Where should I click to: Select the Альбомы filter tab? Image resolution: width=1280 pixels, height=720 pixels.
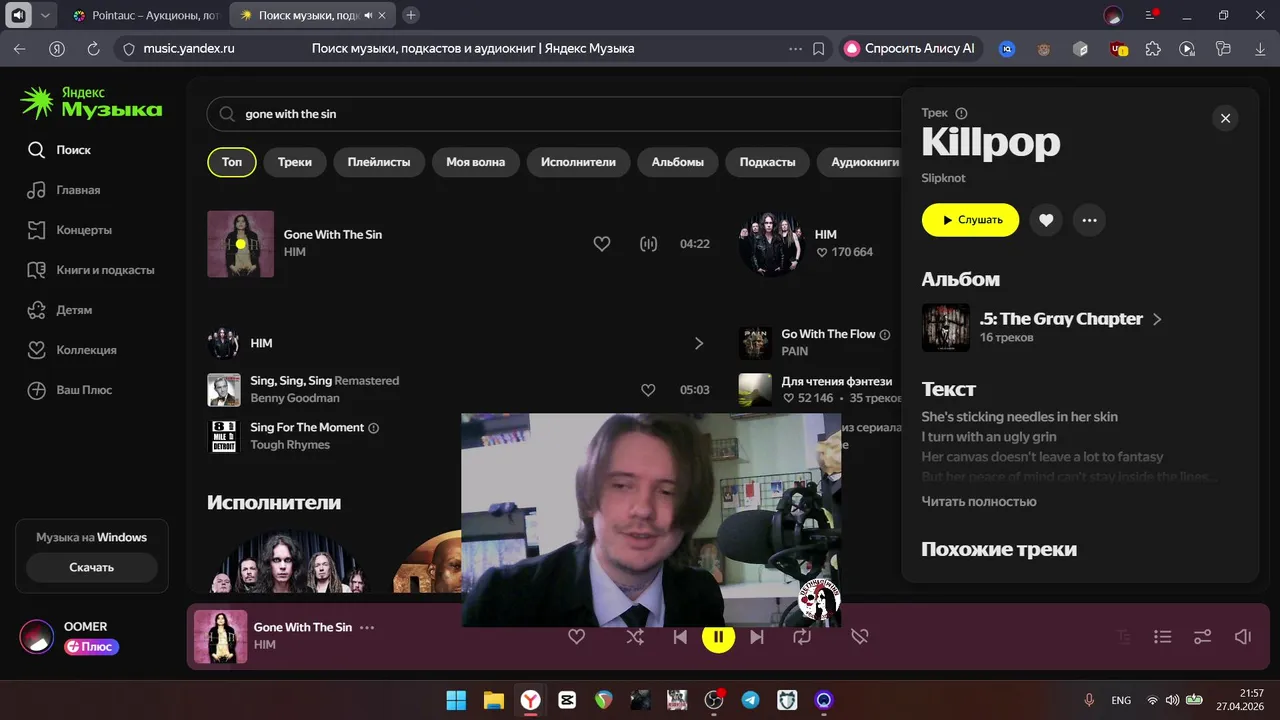[x=678, y=162]
